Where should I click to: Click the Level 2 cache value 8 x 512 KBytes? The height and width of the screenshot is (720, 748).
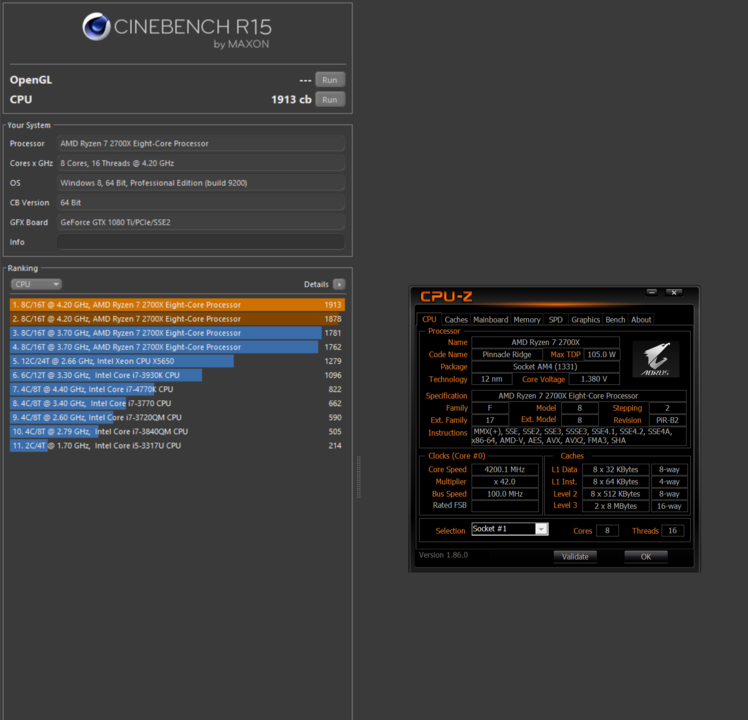pyautogui.click(x=615, y=494)
